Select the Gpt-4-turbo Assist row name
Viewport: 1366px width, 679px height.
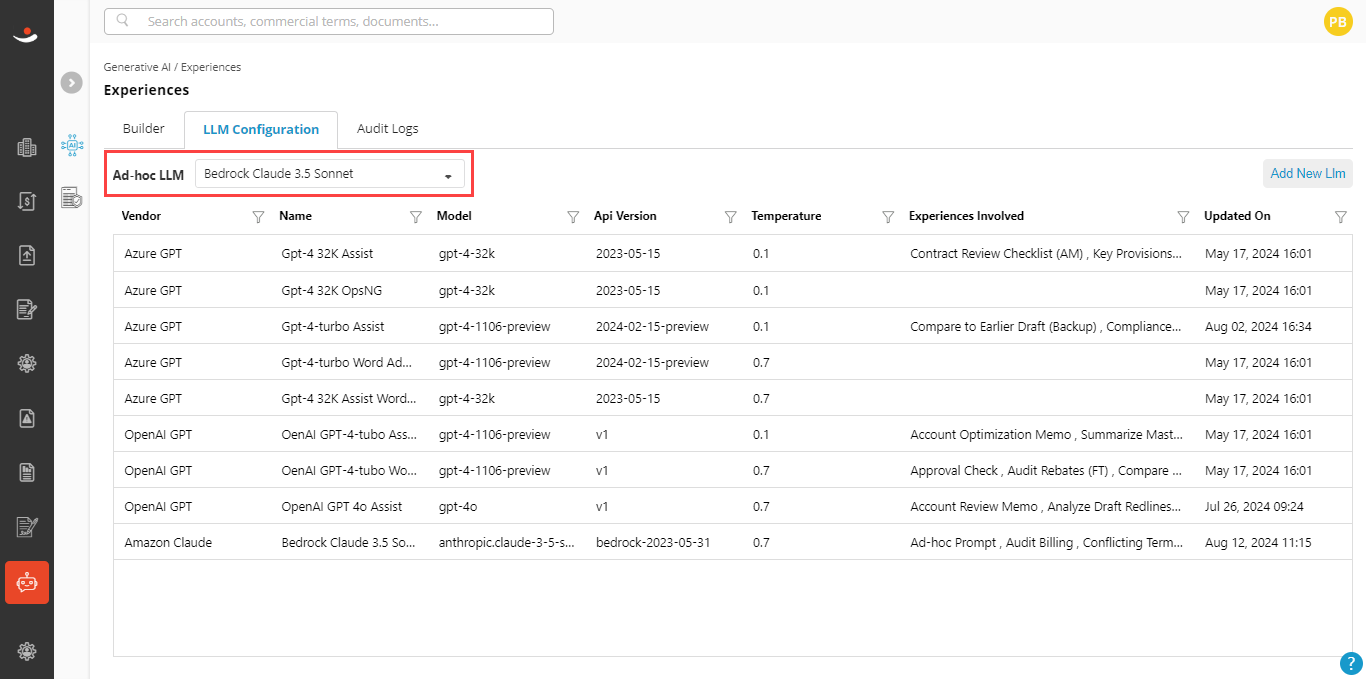333,326
